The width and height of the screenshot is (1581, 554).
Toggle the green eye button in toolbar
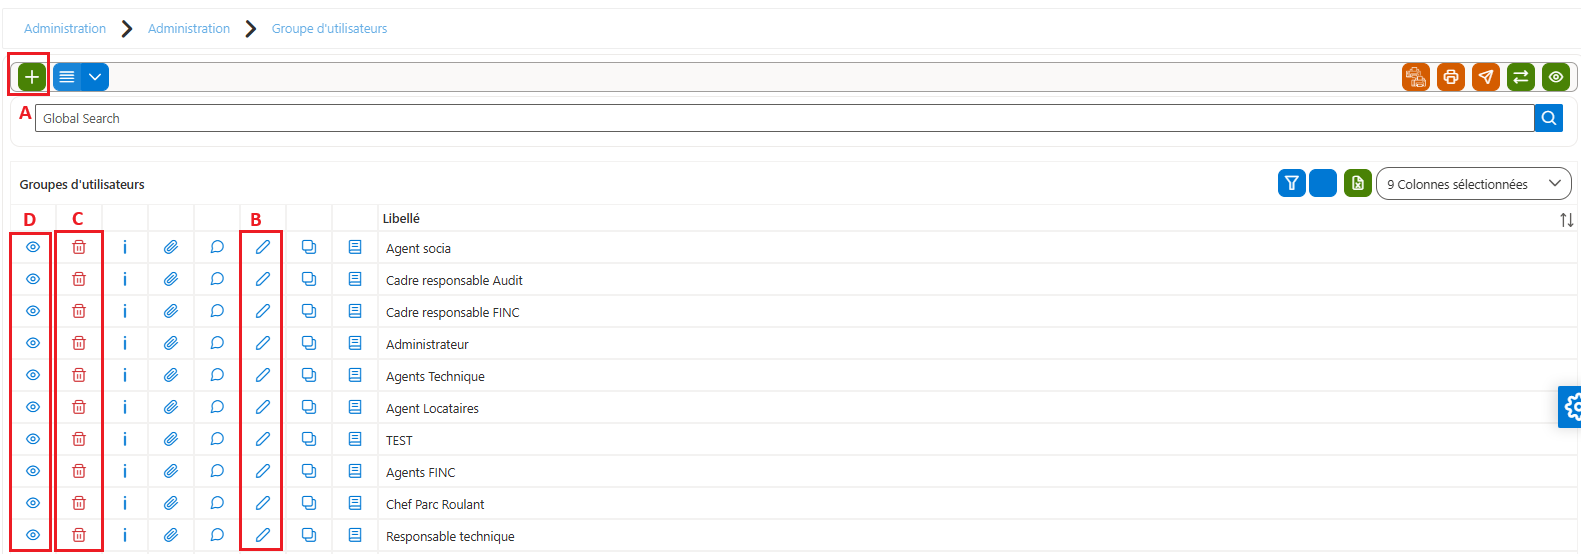click(x=1556, y=77)
